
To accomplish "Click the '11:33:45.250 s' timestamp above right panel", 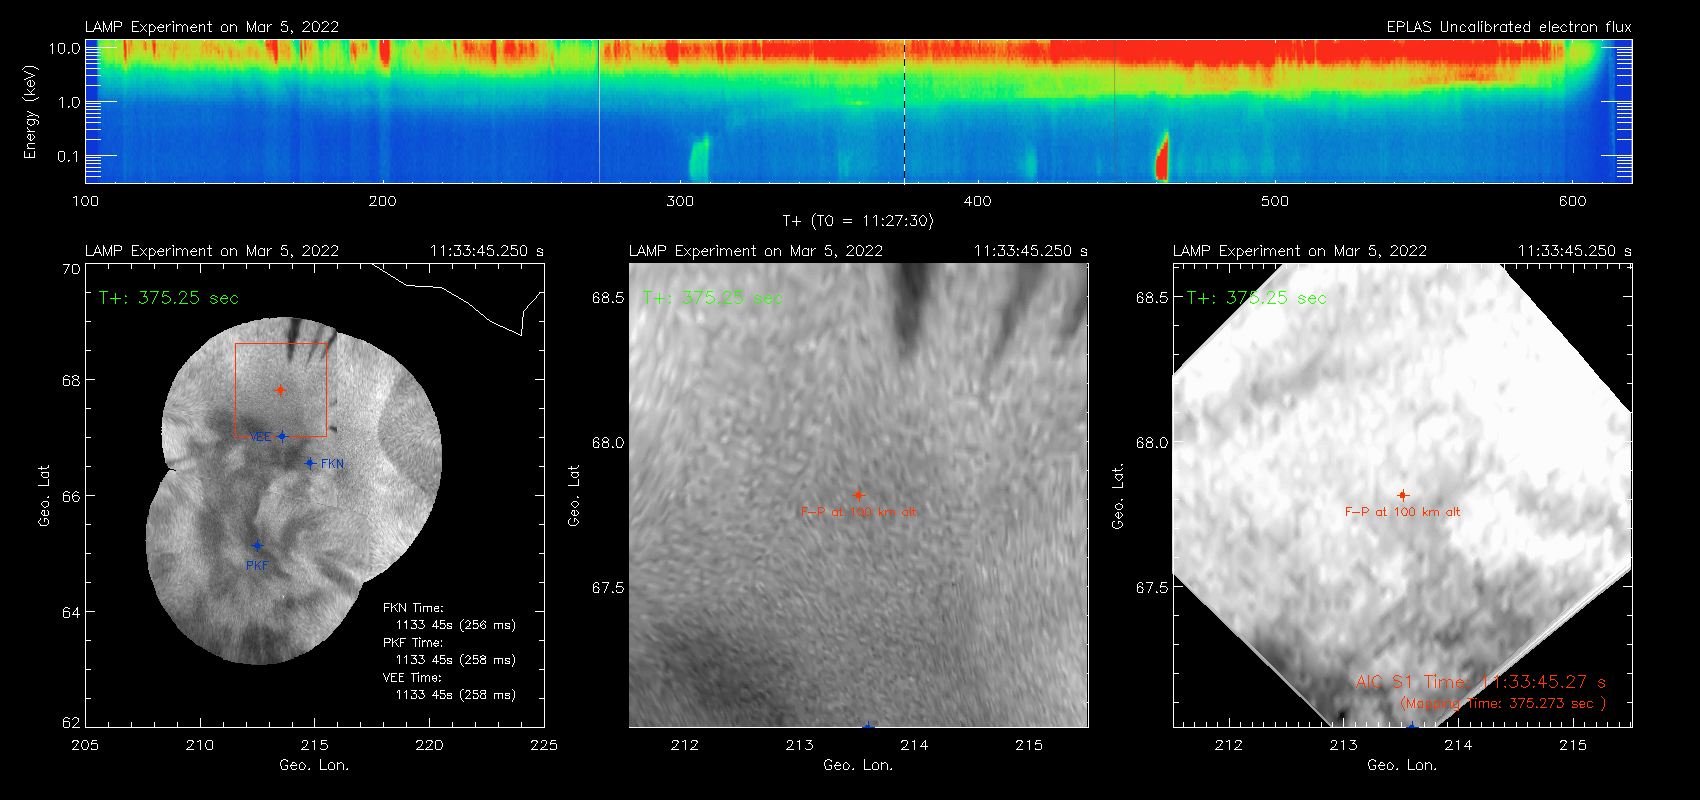I will 1575,251.
